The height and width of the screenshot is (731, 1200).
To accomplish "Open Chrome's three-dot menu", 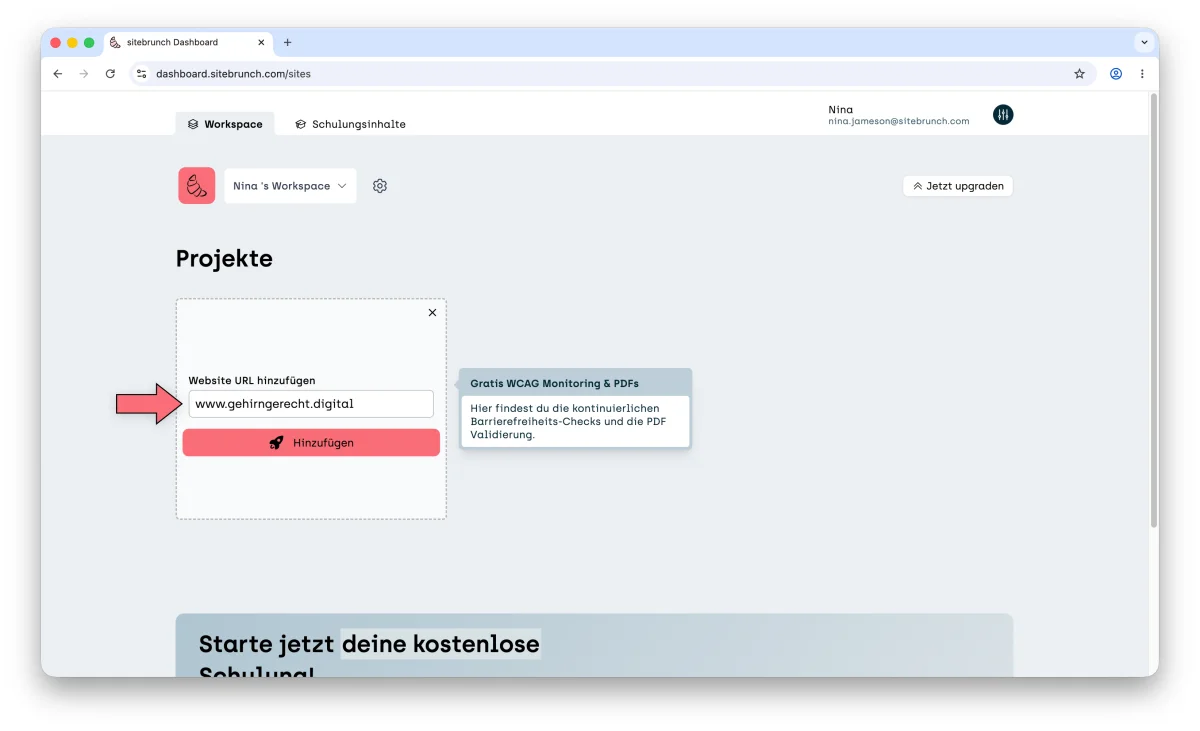I will tap(1142, 74).
